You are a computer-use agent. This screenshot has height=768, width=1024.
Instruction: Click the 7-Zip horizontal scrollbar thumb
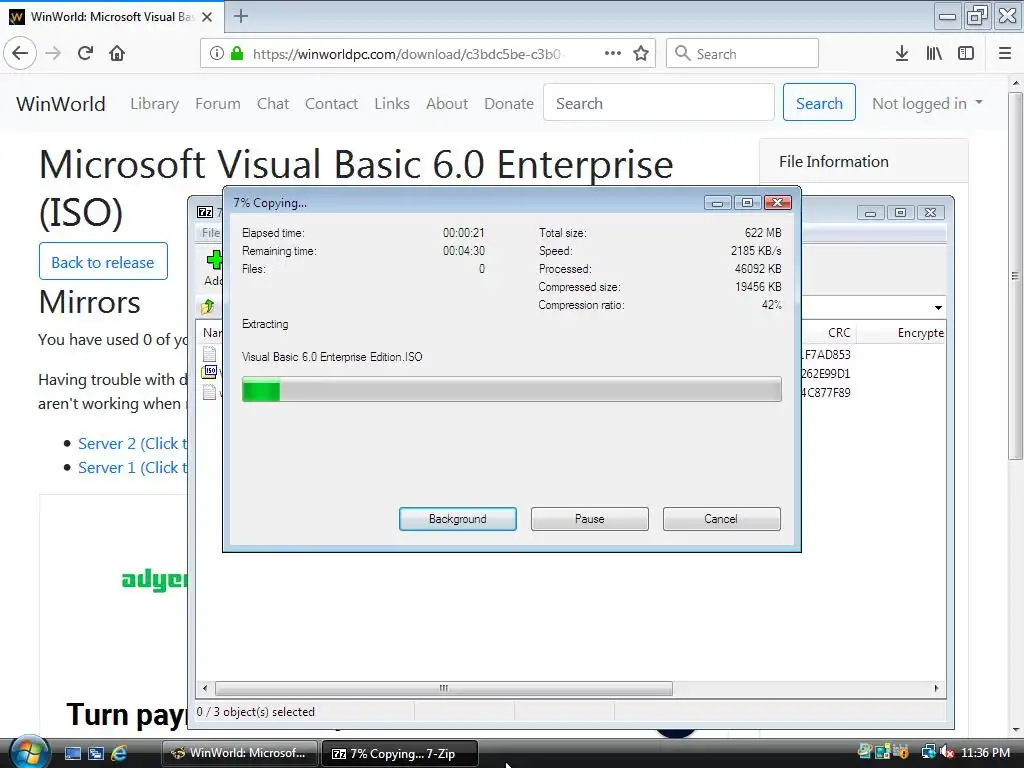coord(443,688)
